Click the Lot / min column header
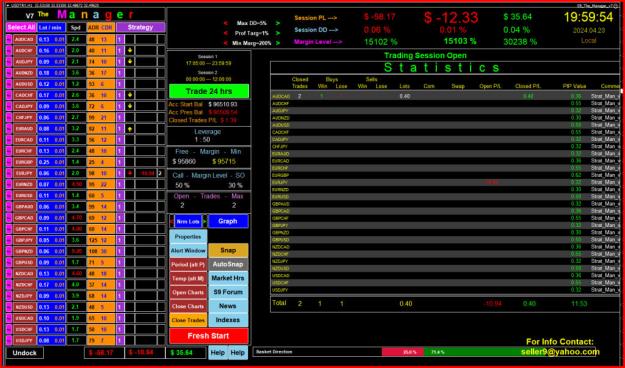Image resolution: width=625 pixels, height=368 pixels. click(x=51, y=28)
